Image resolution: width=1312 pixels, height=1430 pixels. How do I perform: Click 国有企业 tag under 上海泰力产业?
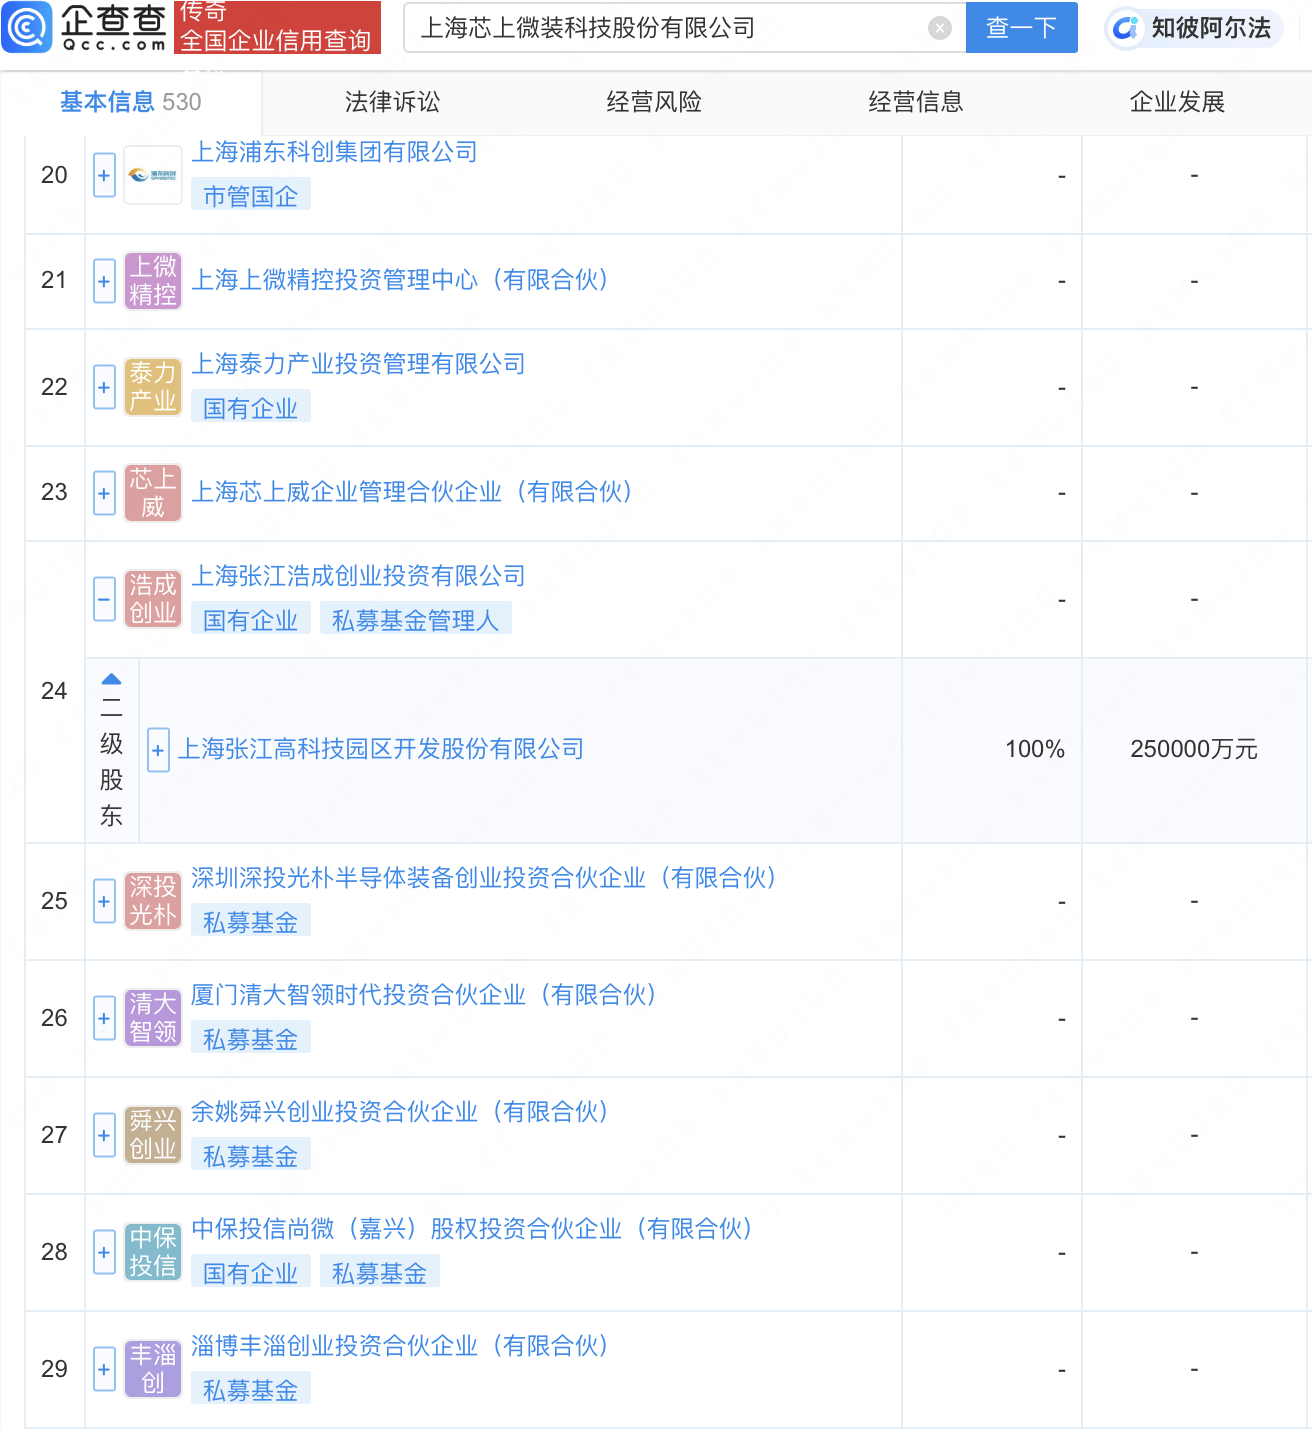pos(251,408)
